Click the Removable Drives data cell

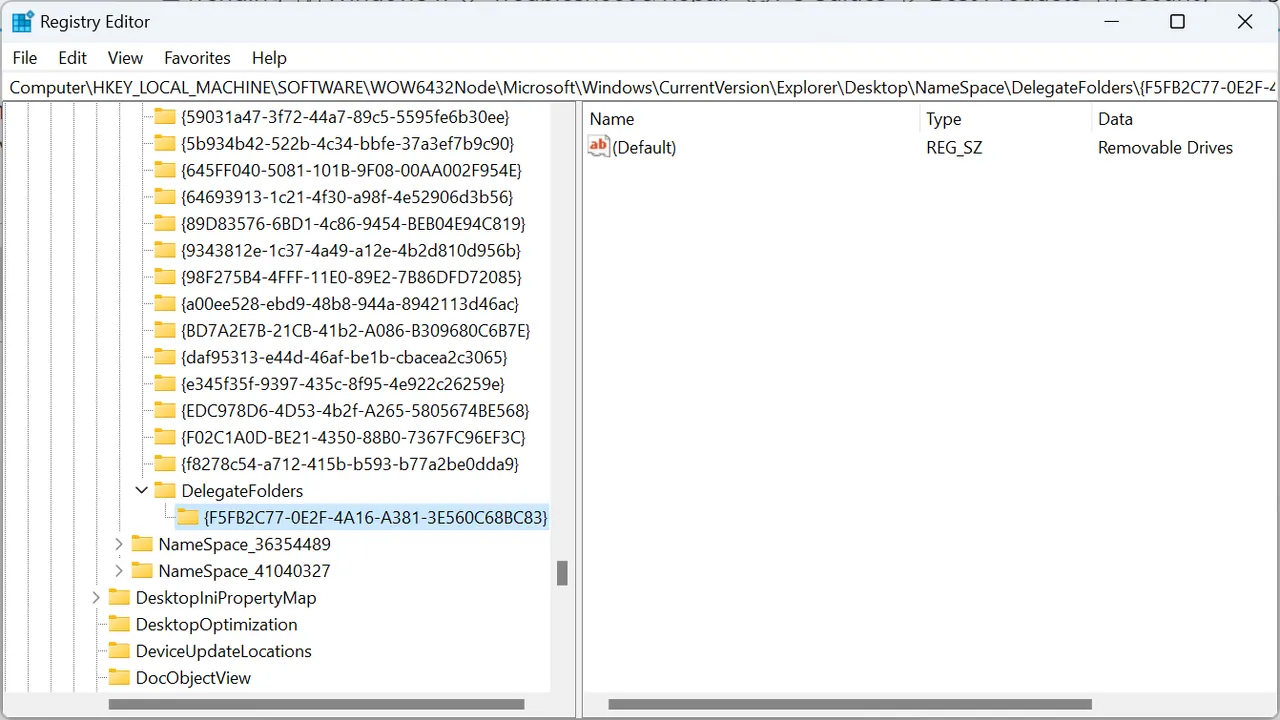1165,147
